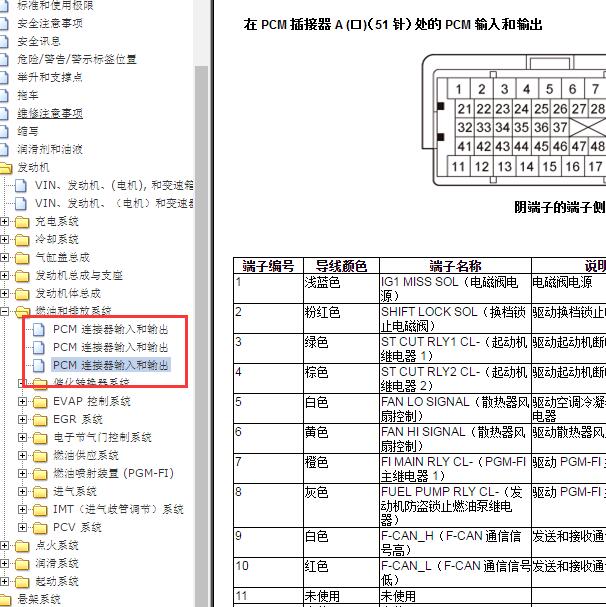Screen dimensions: 606x607
Task: Expand the 起动系统 node
Action: click(x=4, y=581)
